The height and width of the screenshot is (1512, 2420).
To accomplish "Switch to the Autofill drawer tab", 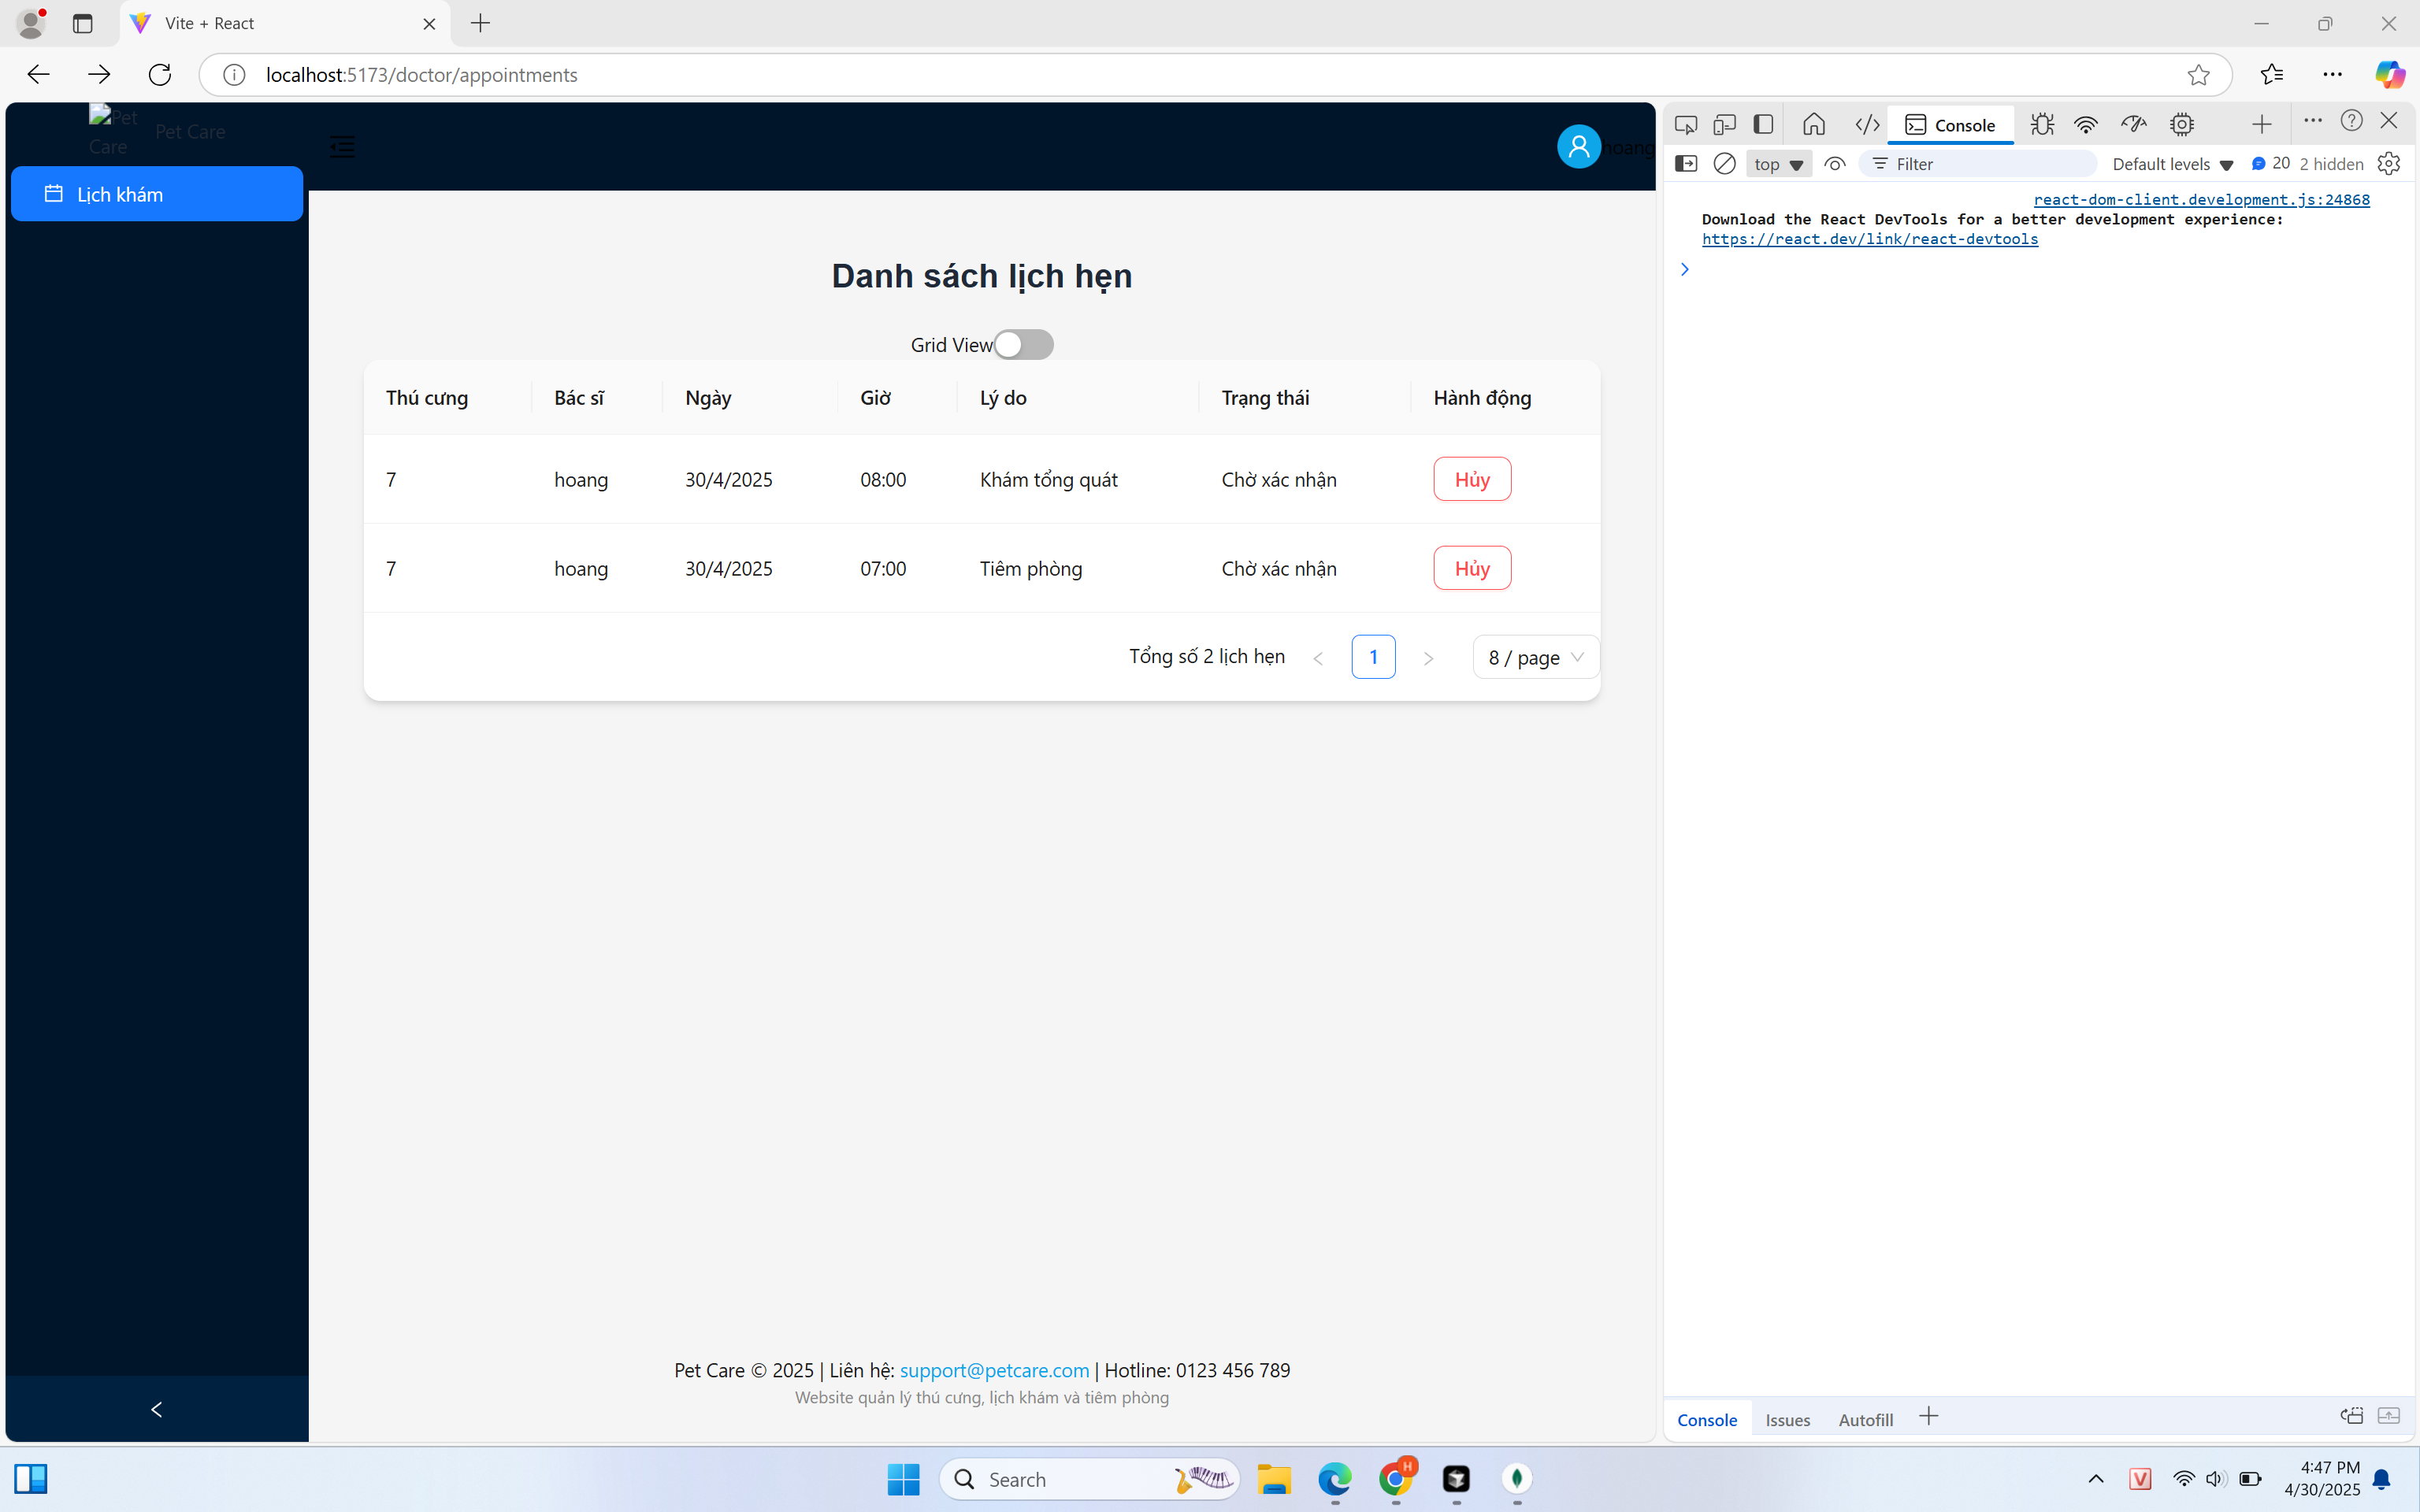I will (x=1865, y=1419).
